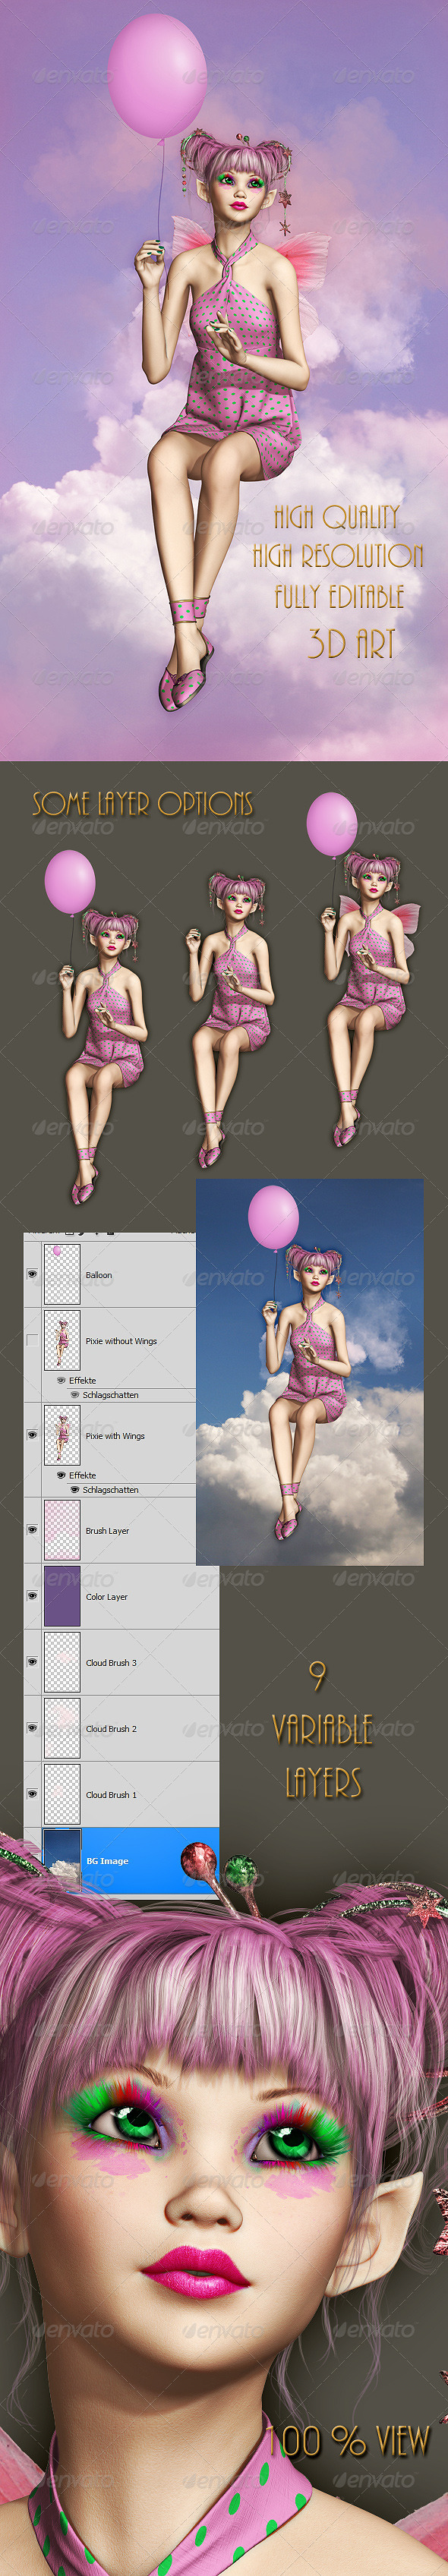Screen dimensions: 448x2576
Task: Show the Pixie without Wings layer
Action: click(32, 1340)
